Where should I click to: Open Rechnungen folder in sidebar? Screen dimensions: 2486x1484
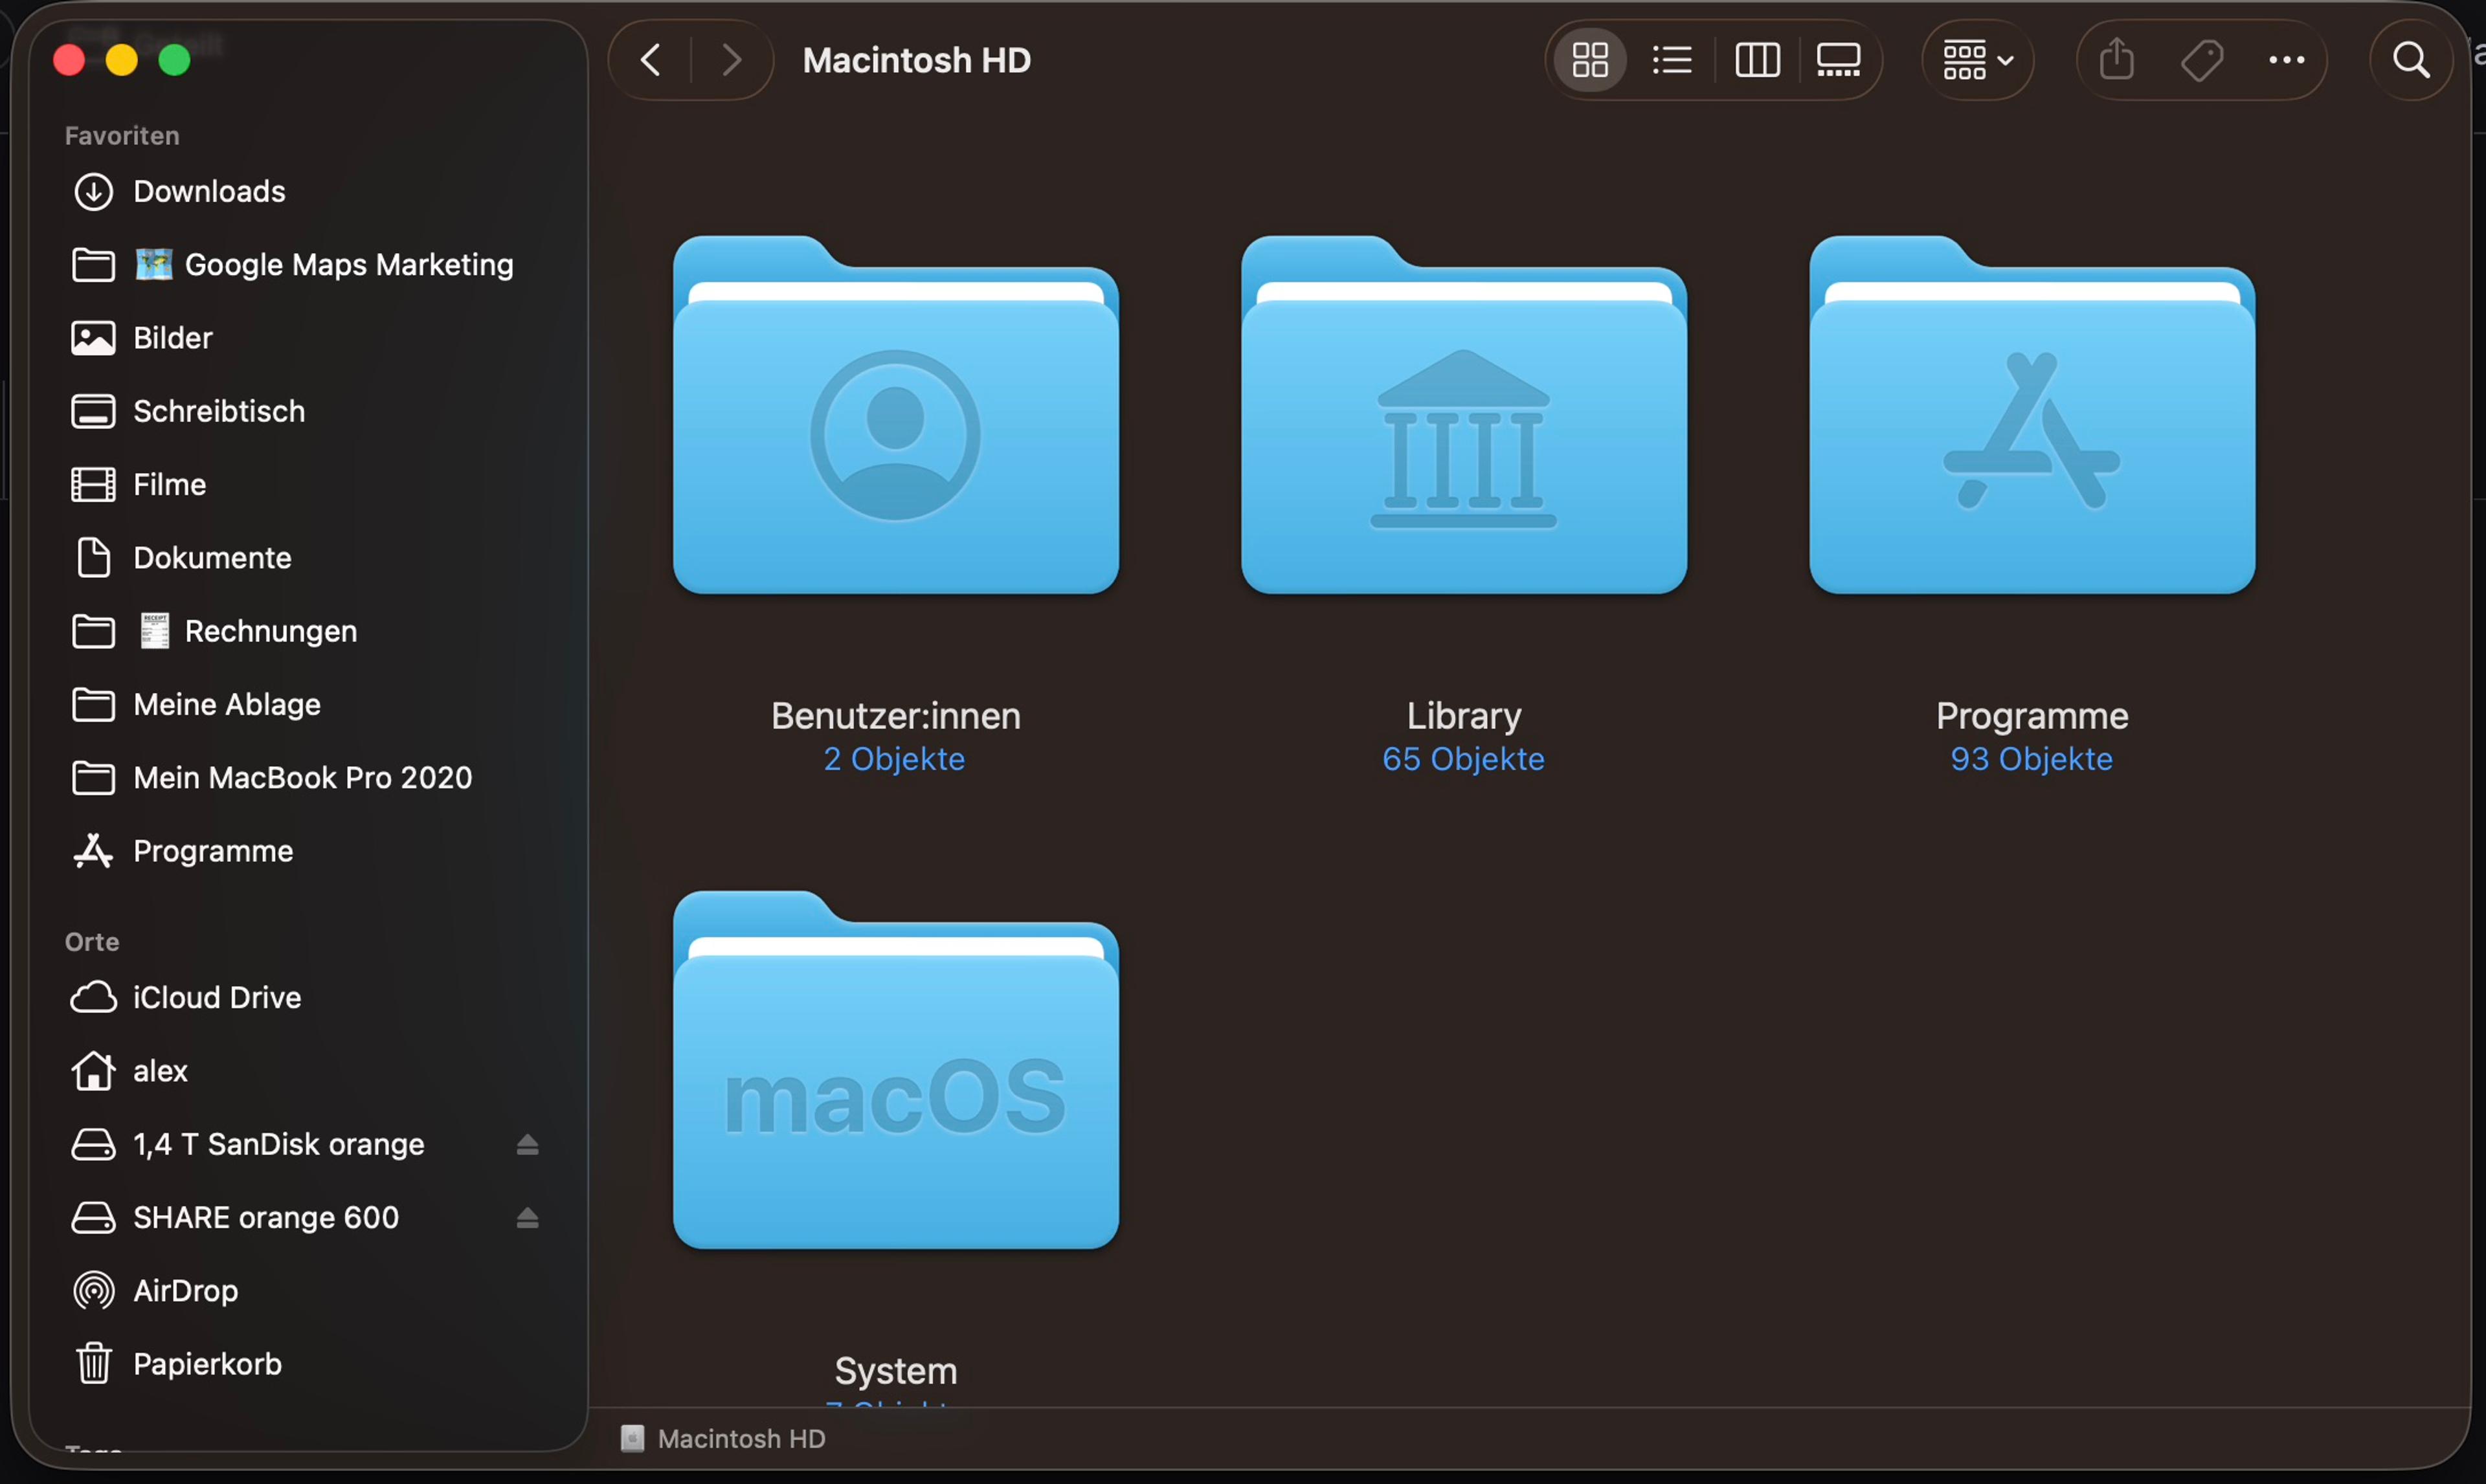pyautogui.click(x=308, y=631)
